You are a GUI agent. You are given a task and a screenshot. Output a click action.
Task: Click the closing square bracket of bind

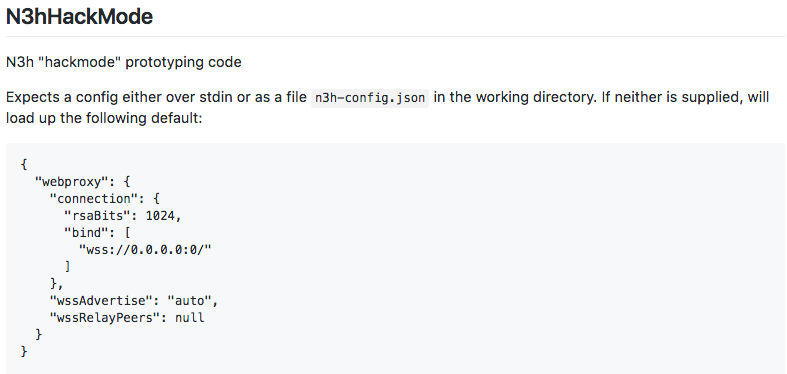click(68, 267)
